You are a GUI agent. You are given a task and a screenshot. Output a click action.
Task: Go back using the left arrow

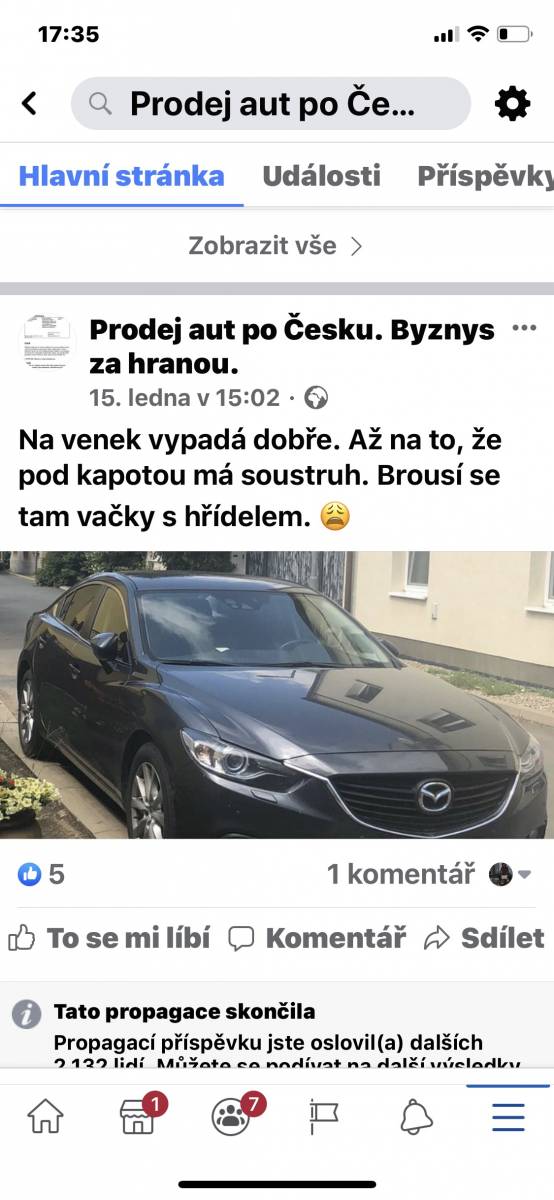click(x=29, y=103)
